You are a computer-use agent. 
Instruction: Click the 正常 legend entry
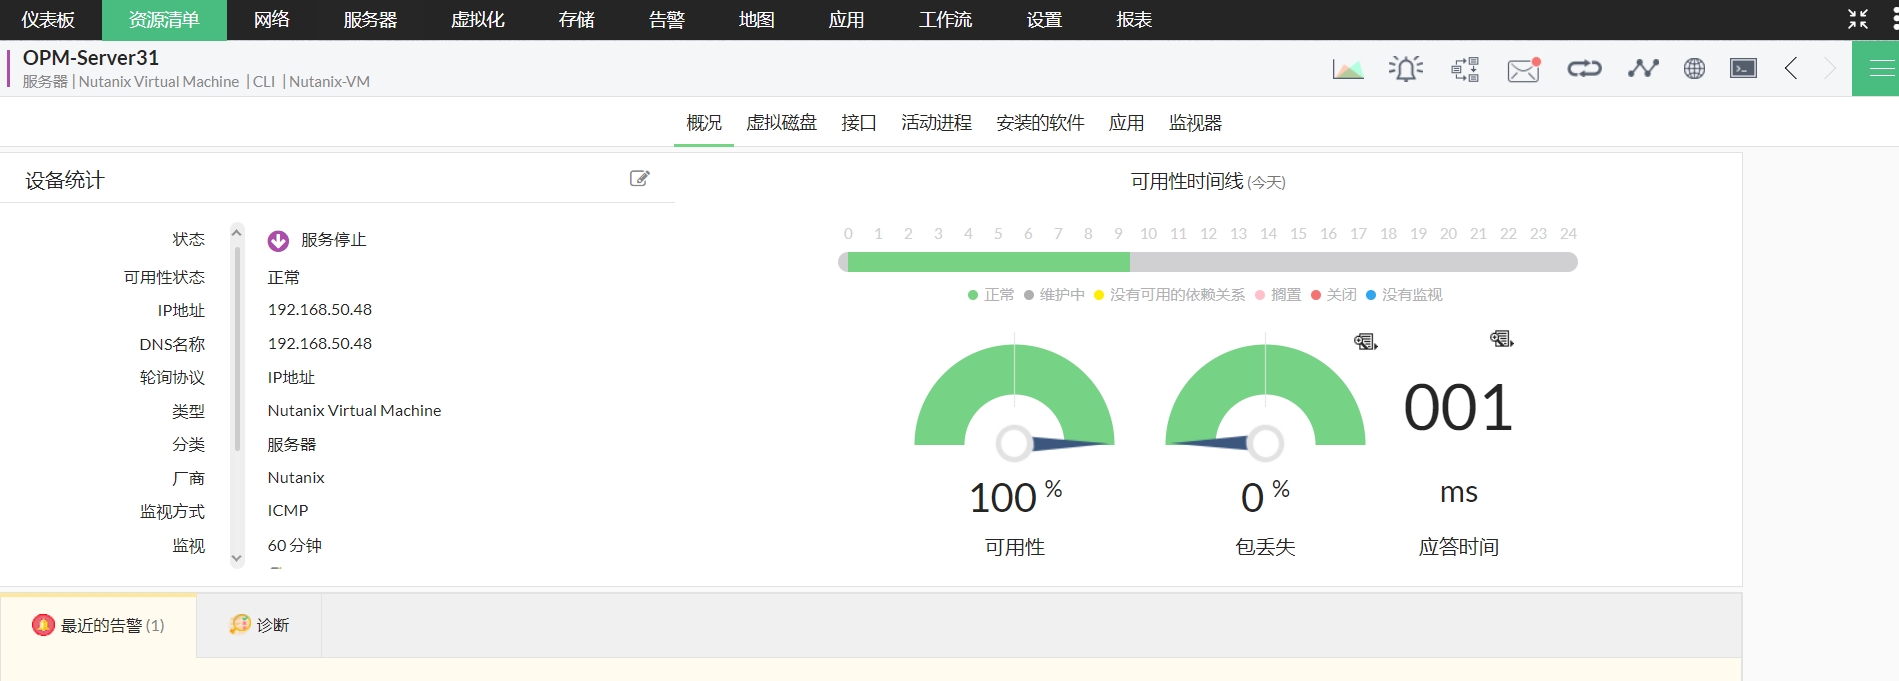(991, 295)
